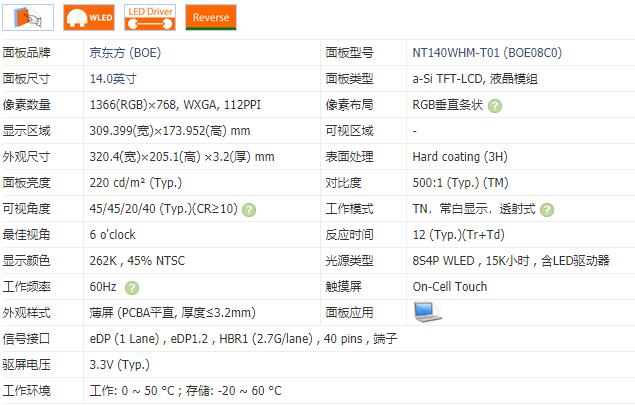Select the 反应时间 label

click(x=349, y=234)
